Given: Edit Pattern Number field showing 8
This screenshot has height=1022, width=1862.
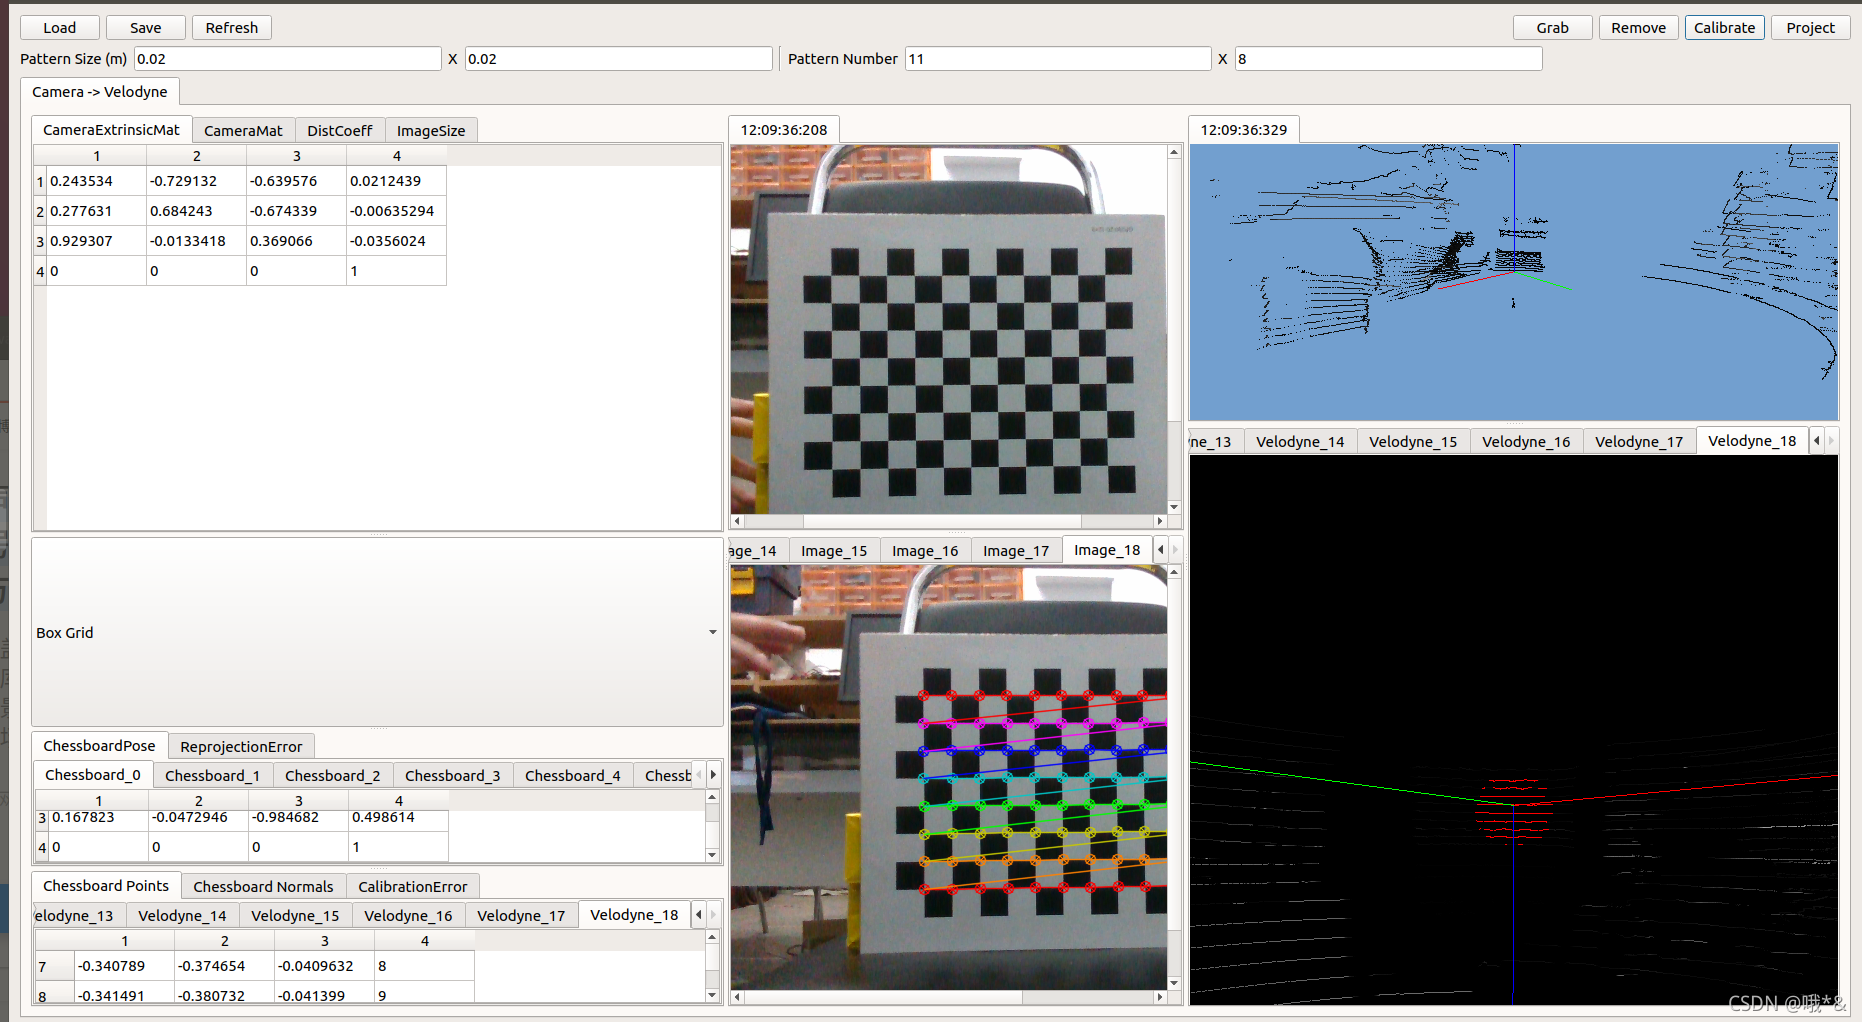Looking at the screenshot, I should tap(1388, 59).
